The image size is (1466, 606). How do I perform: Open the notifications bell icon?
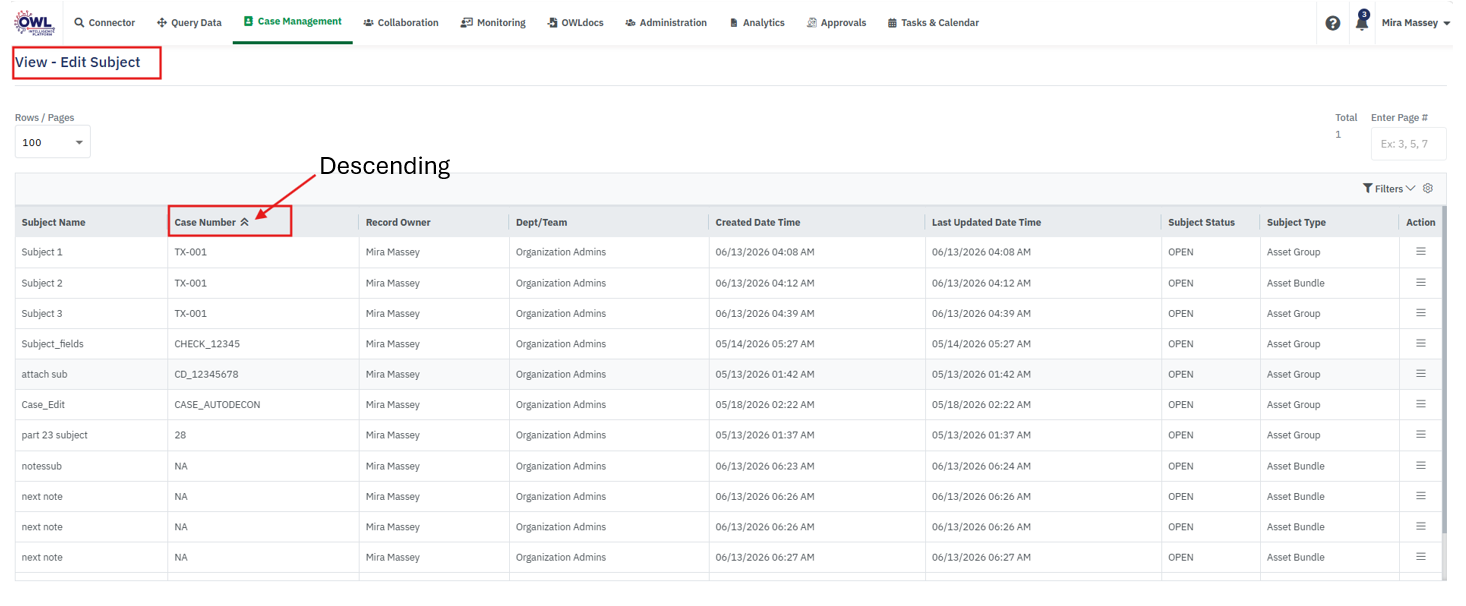(x=1361, y=22)
